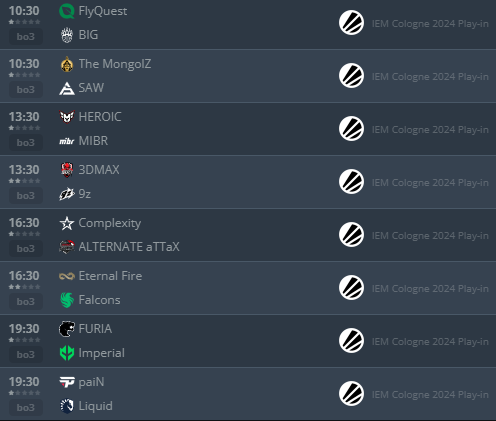Screen dimensions: 496x421
Task: Click ESL event logo in FlyQuest vs BIG row
Action: click(351, 23)
